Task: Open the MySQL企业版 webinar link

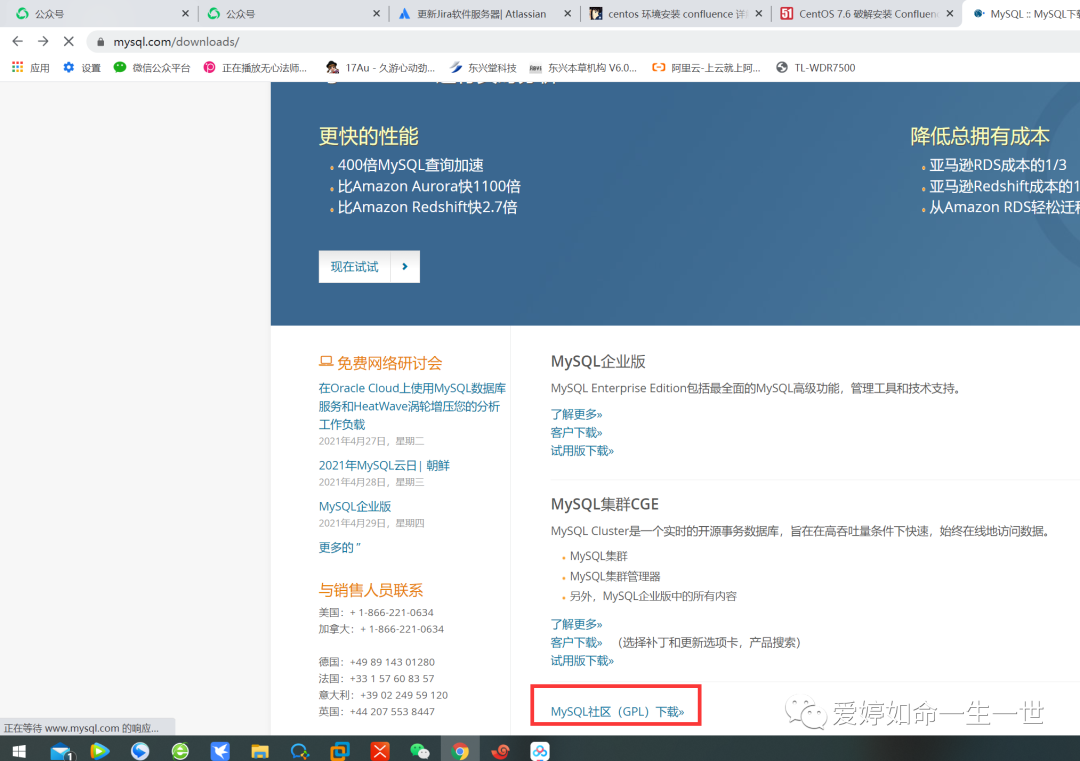Action: coord(355,506)
